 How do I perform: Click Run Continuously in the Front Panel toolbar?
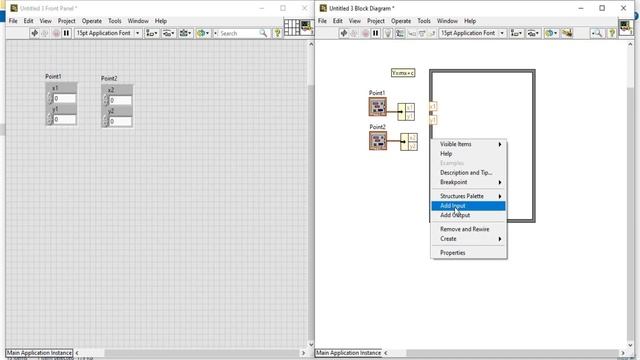click(x=45, y=33)
